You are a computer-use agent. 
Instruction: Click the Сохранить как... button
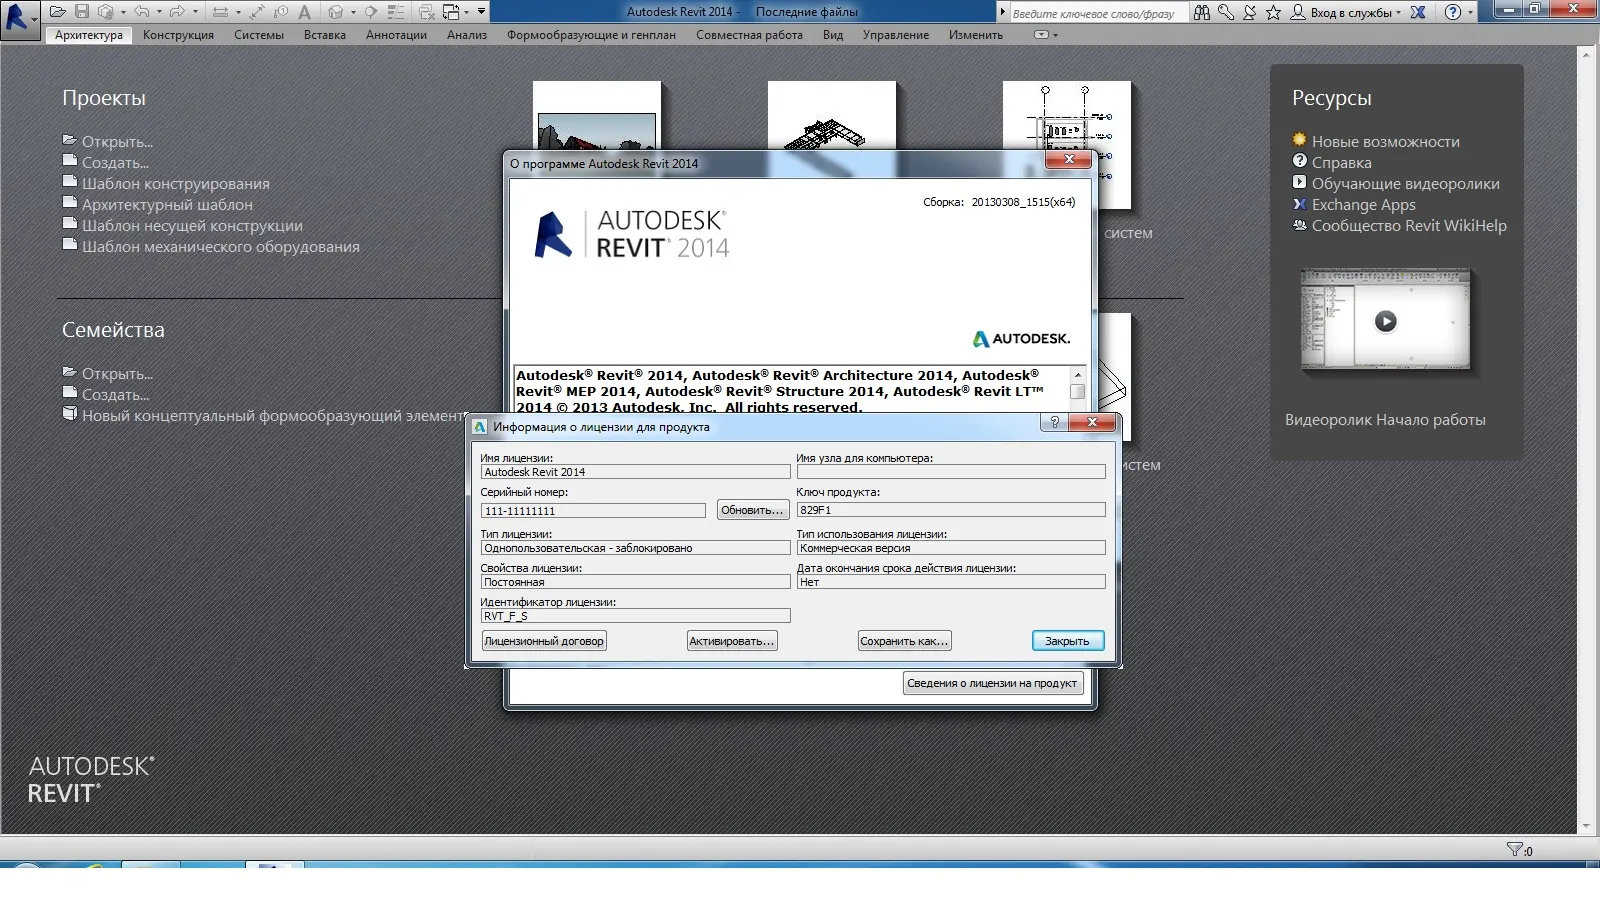(x=904, y=641)
